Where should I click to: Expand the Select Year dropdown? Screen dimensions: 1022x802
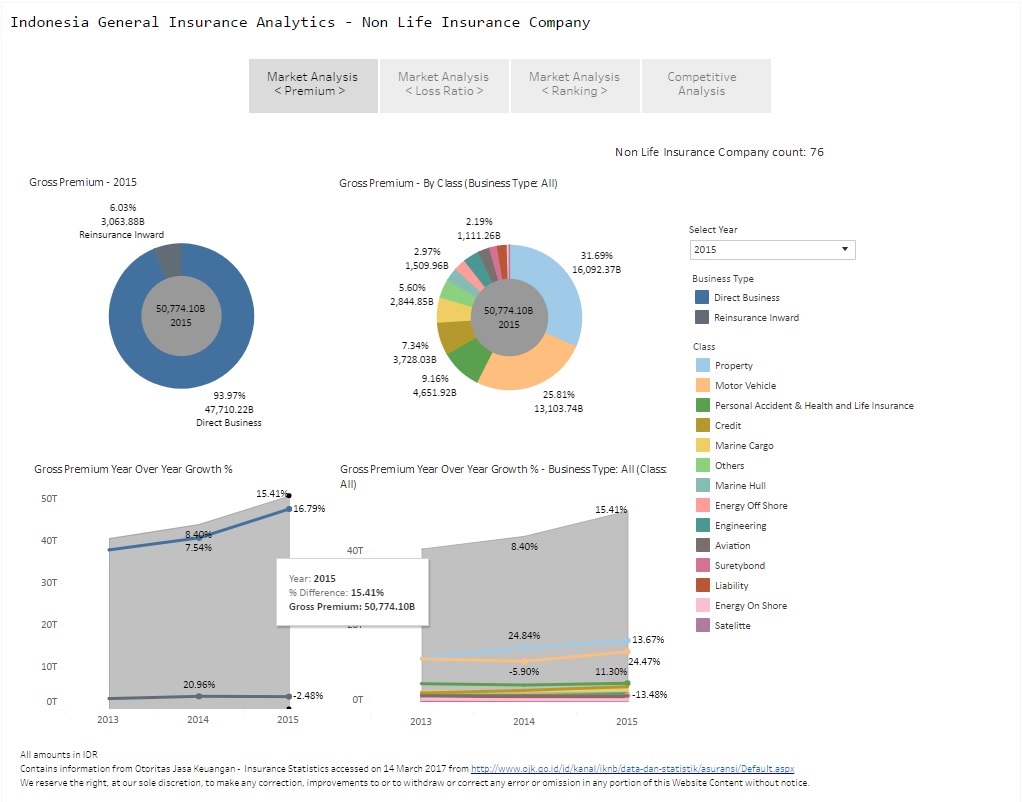coord(772,250)
